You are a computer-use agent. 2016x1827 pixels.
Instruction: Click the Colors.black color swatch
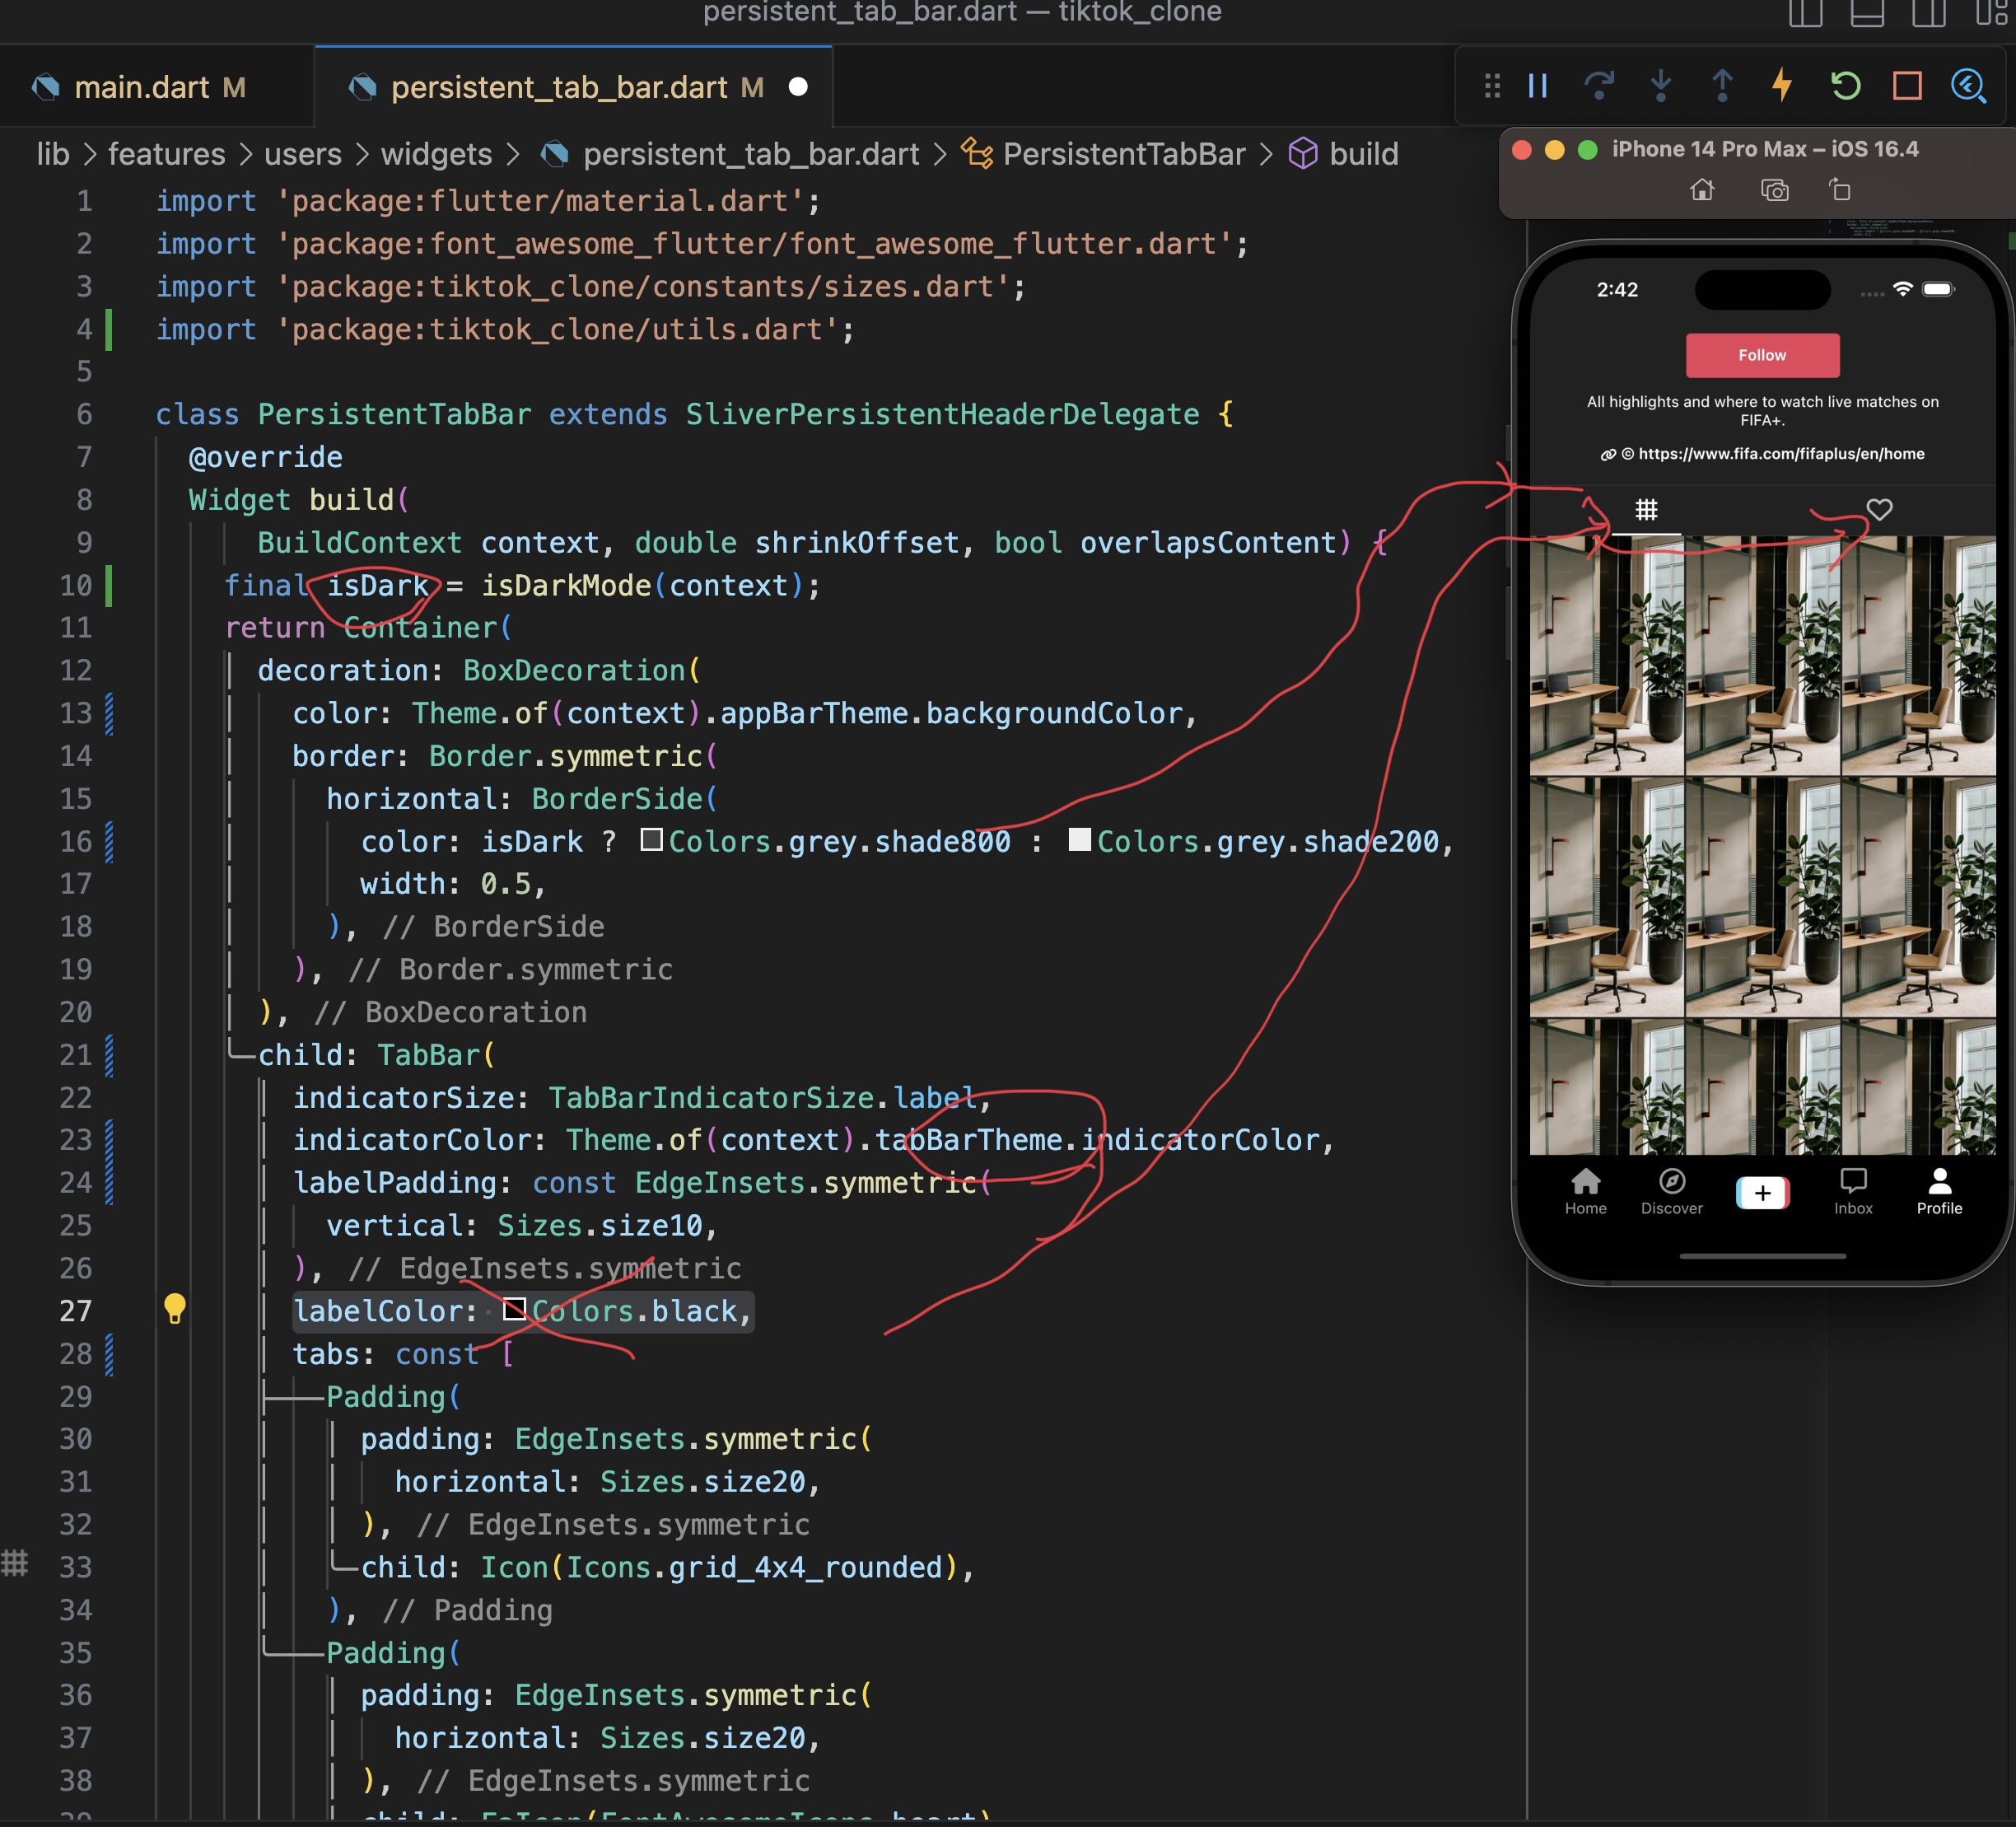pyautogui.click(x=514, y=1310)
